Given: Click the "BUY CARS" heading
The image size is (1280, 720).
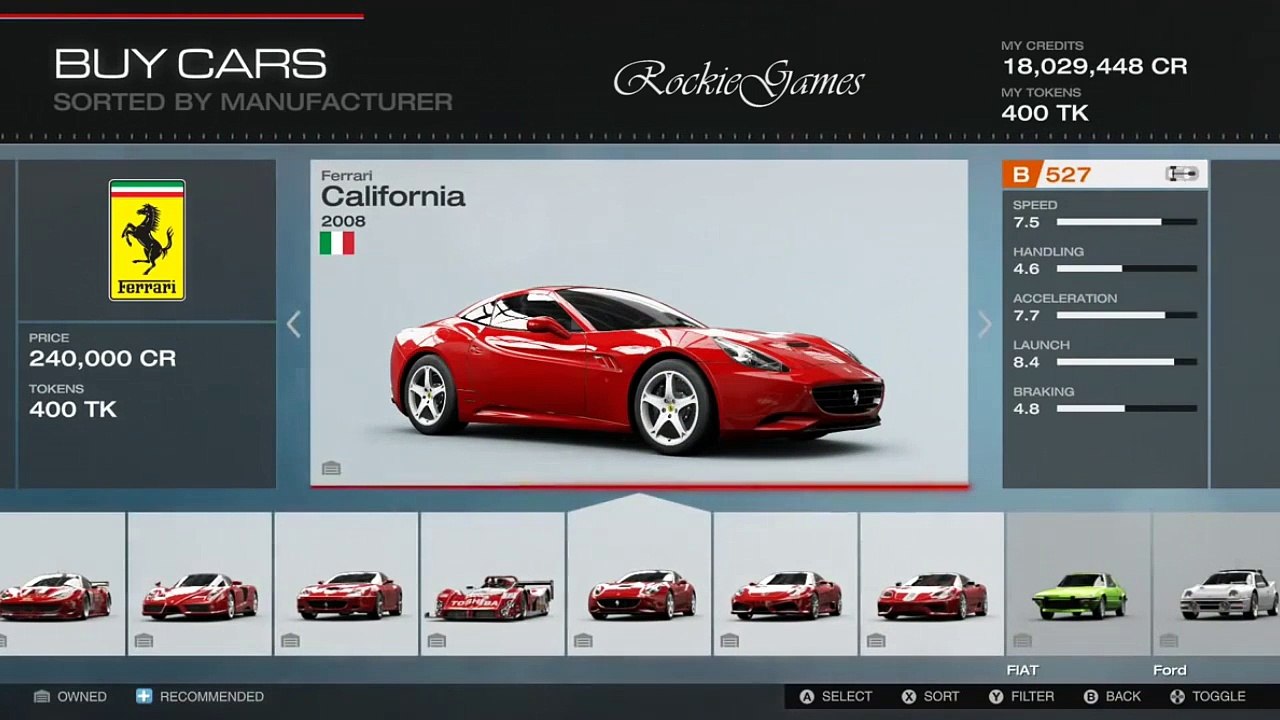Looking at the screenshot, I should coord(190,65).
